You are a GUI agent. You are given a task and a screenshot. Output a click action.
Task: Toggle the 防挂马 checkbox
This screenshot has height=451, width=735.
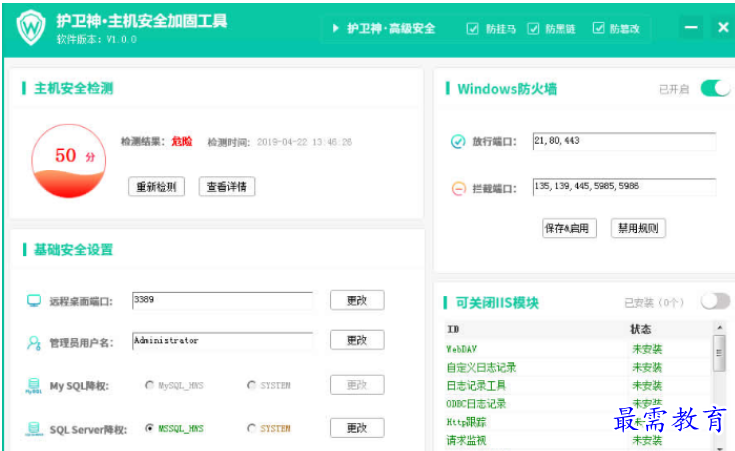(472, 29)
